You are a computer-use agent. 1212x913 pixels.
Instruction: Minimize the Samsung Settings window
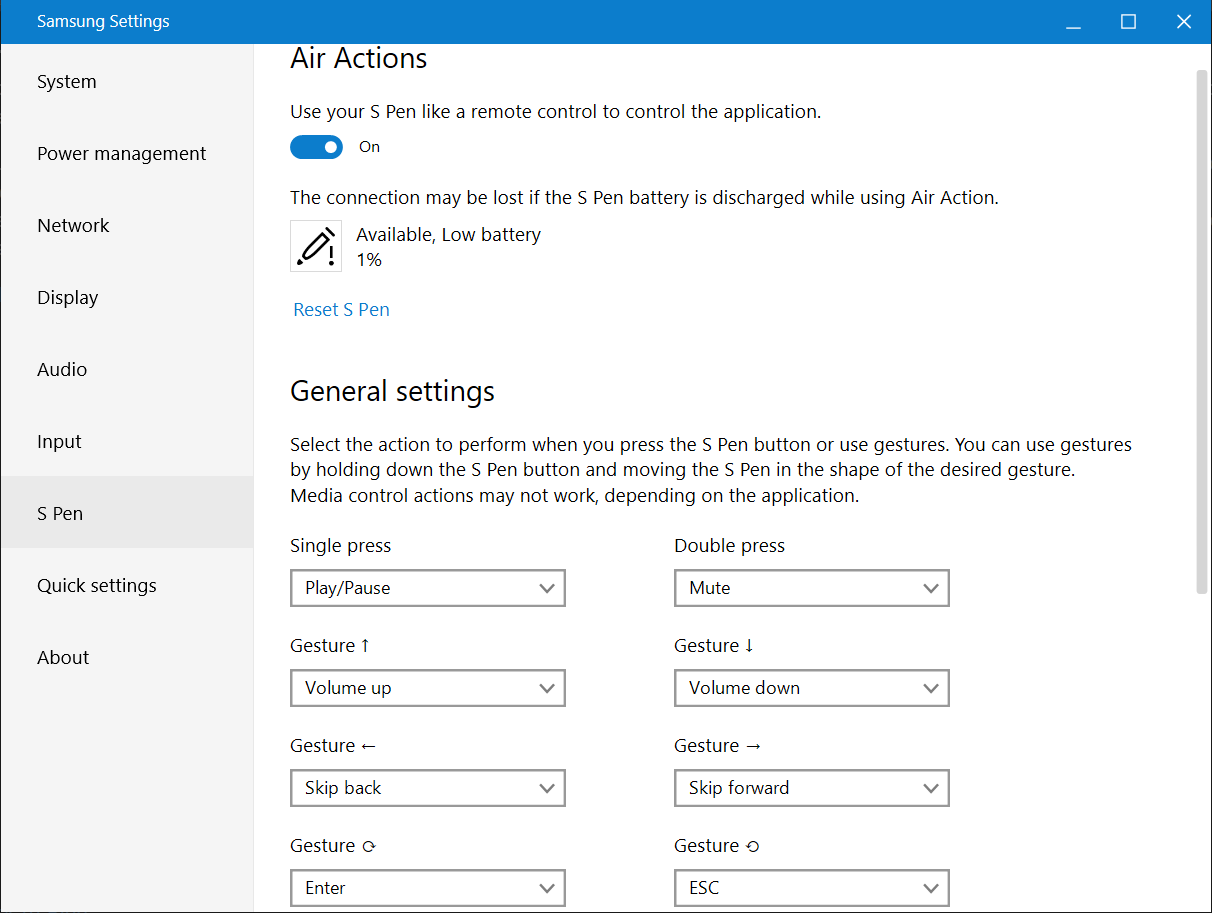[x=1073, y=22]
